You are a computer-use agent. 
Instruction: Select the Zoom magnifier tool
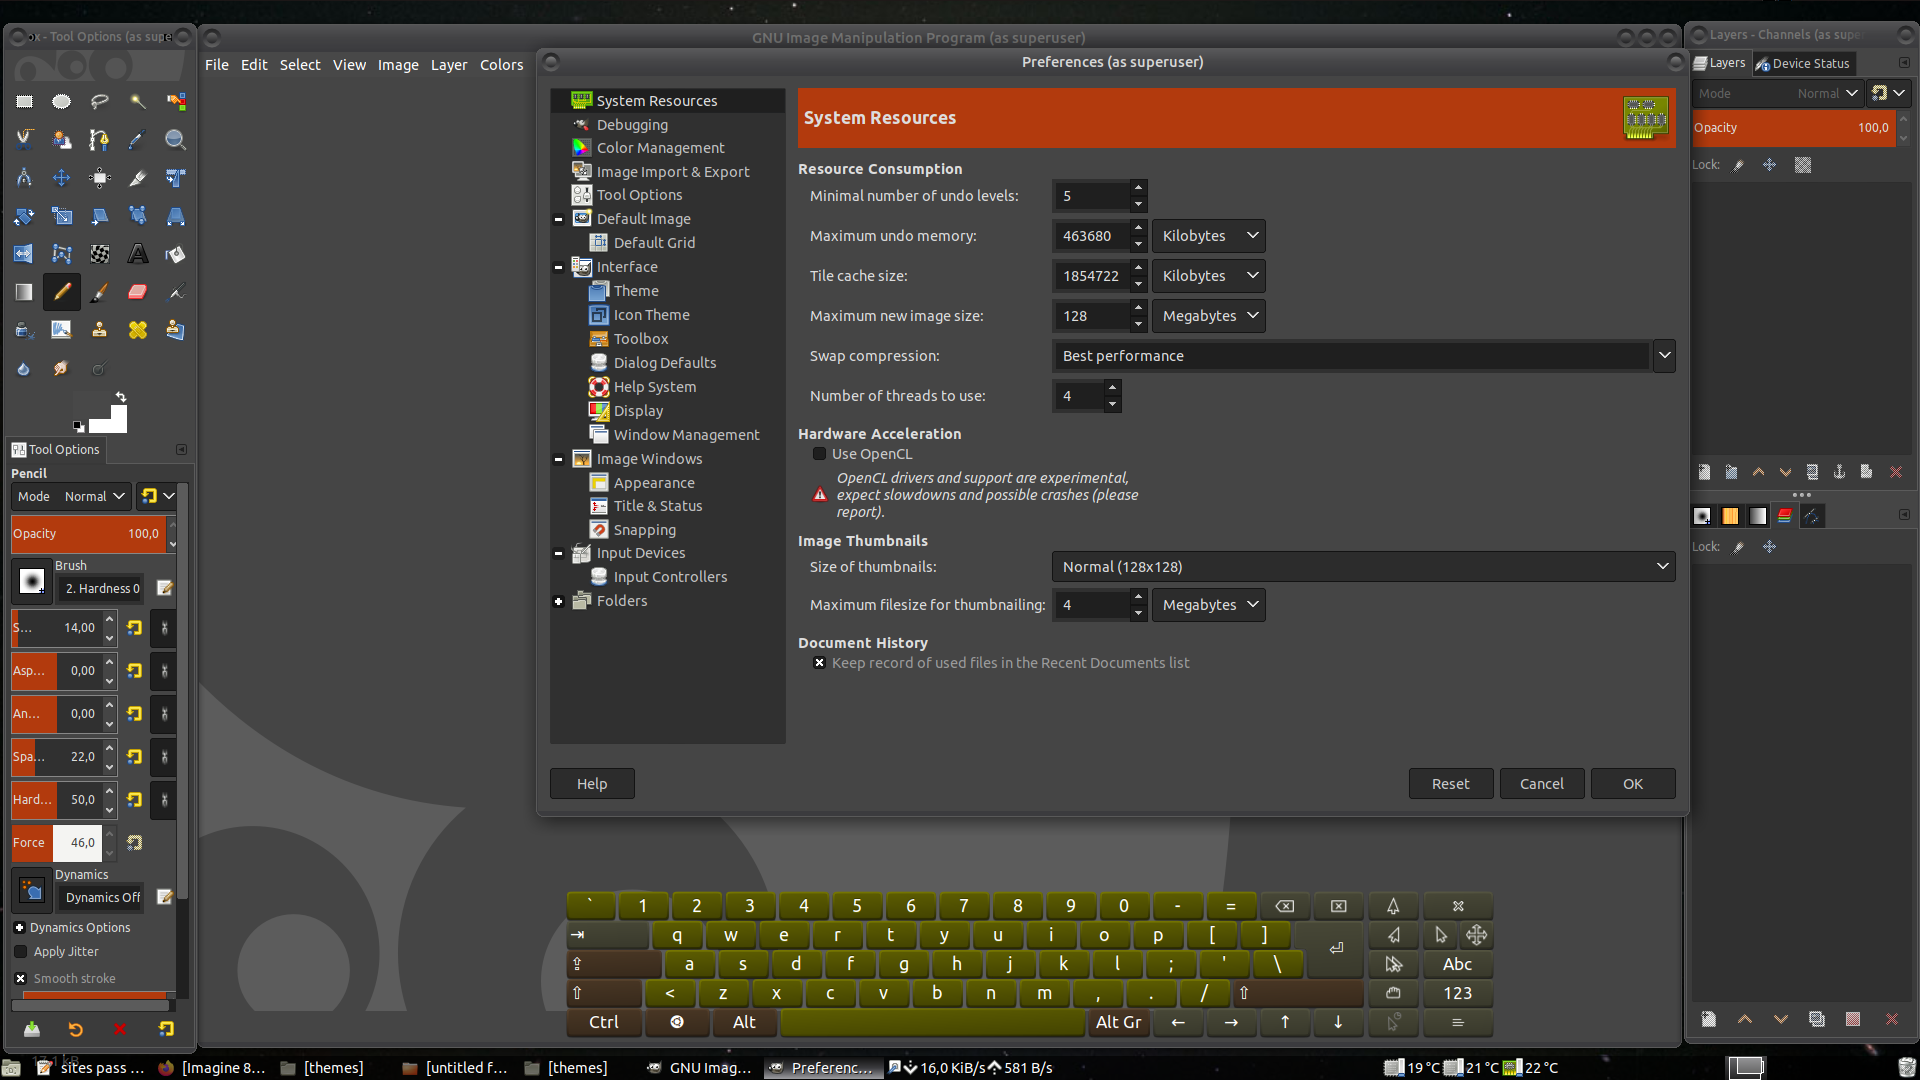(176, 139)
